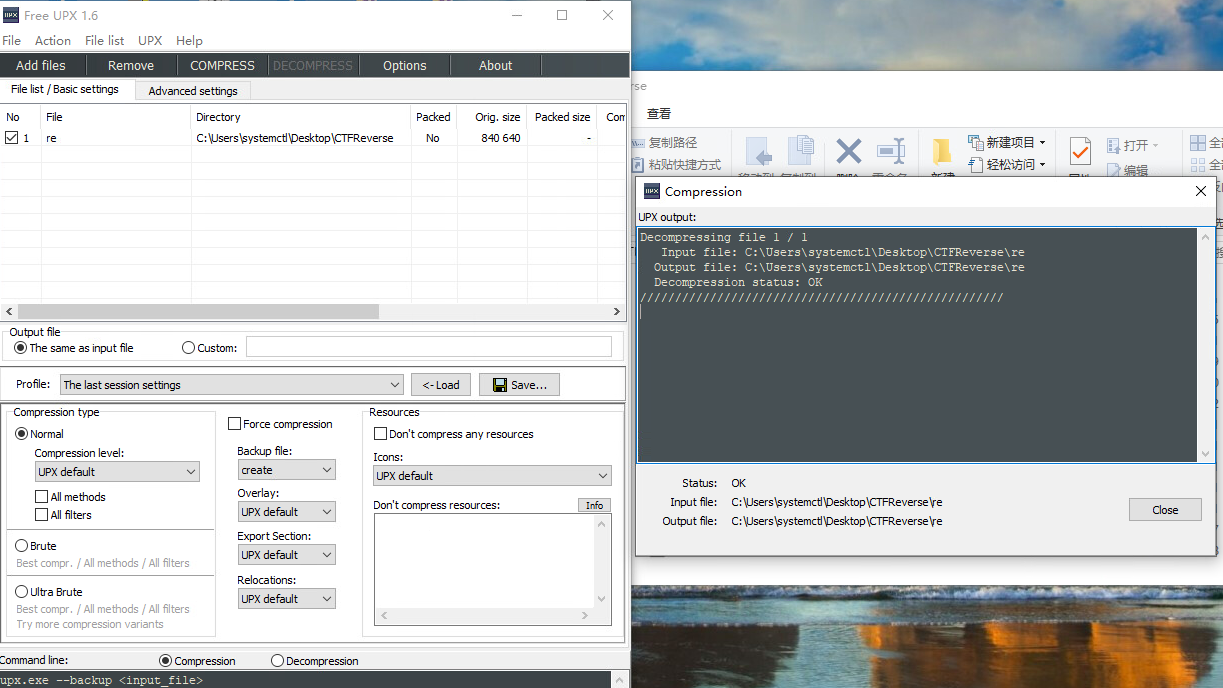Open the File list menu

tap(105, 41)
